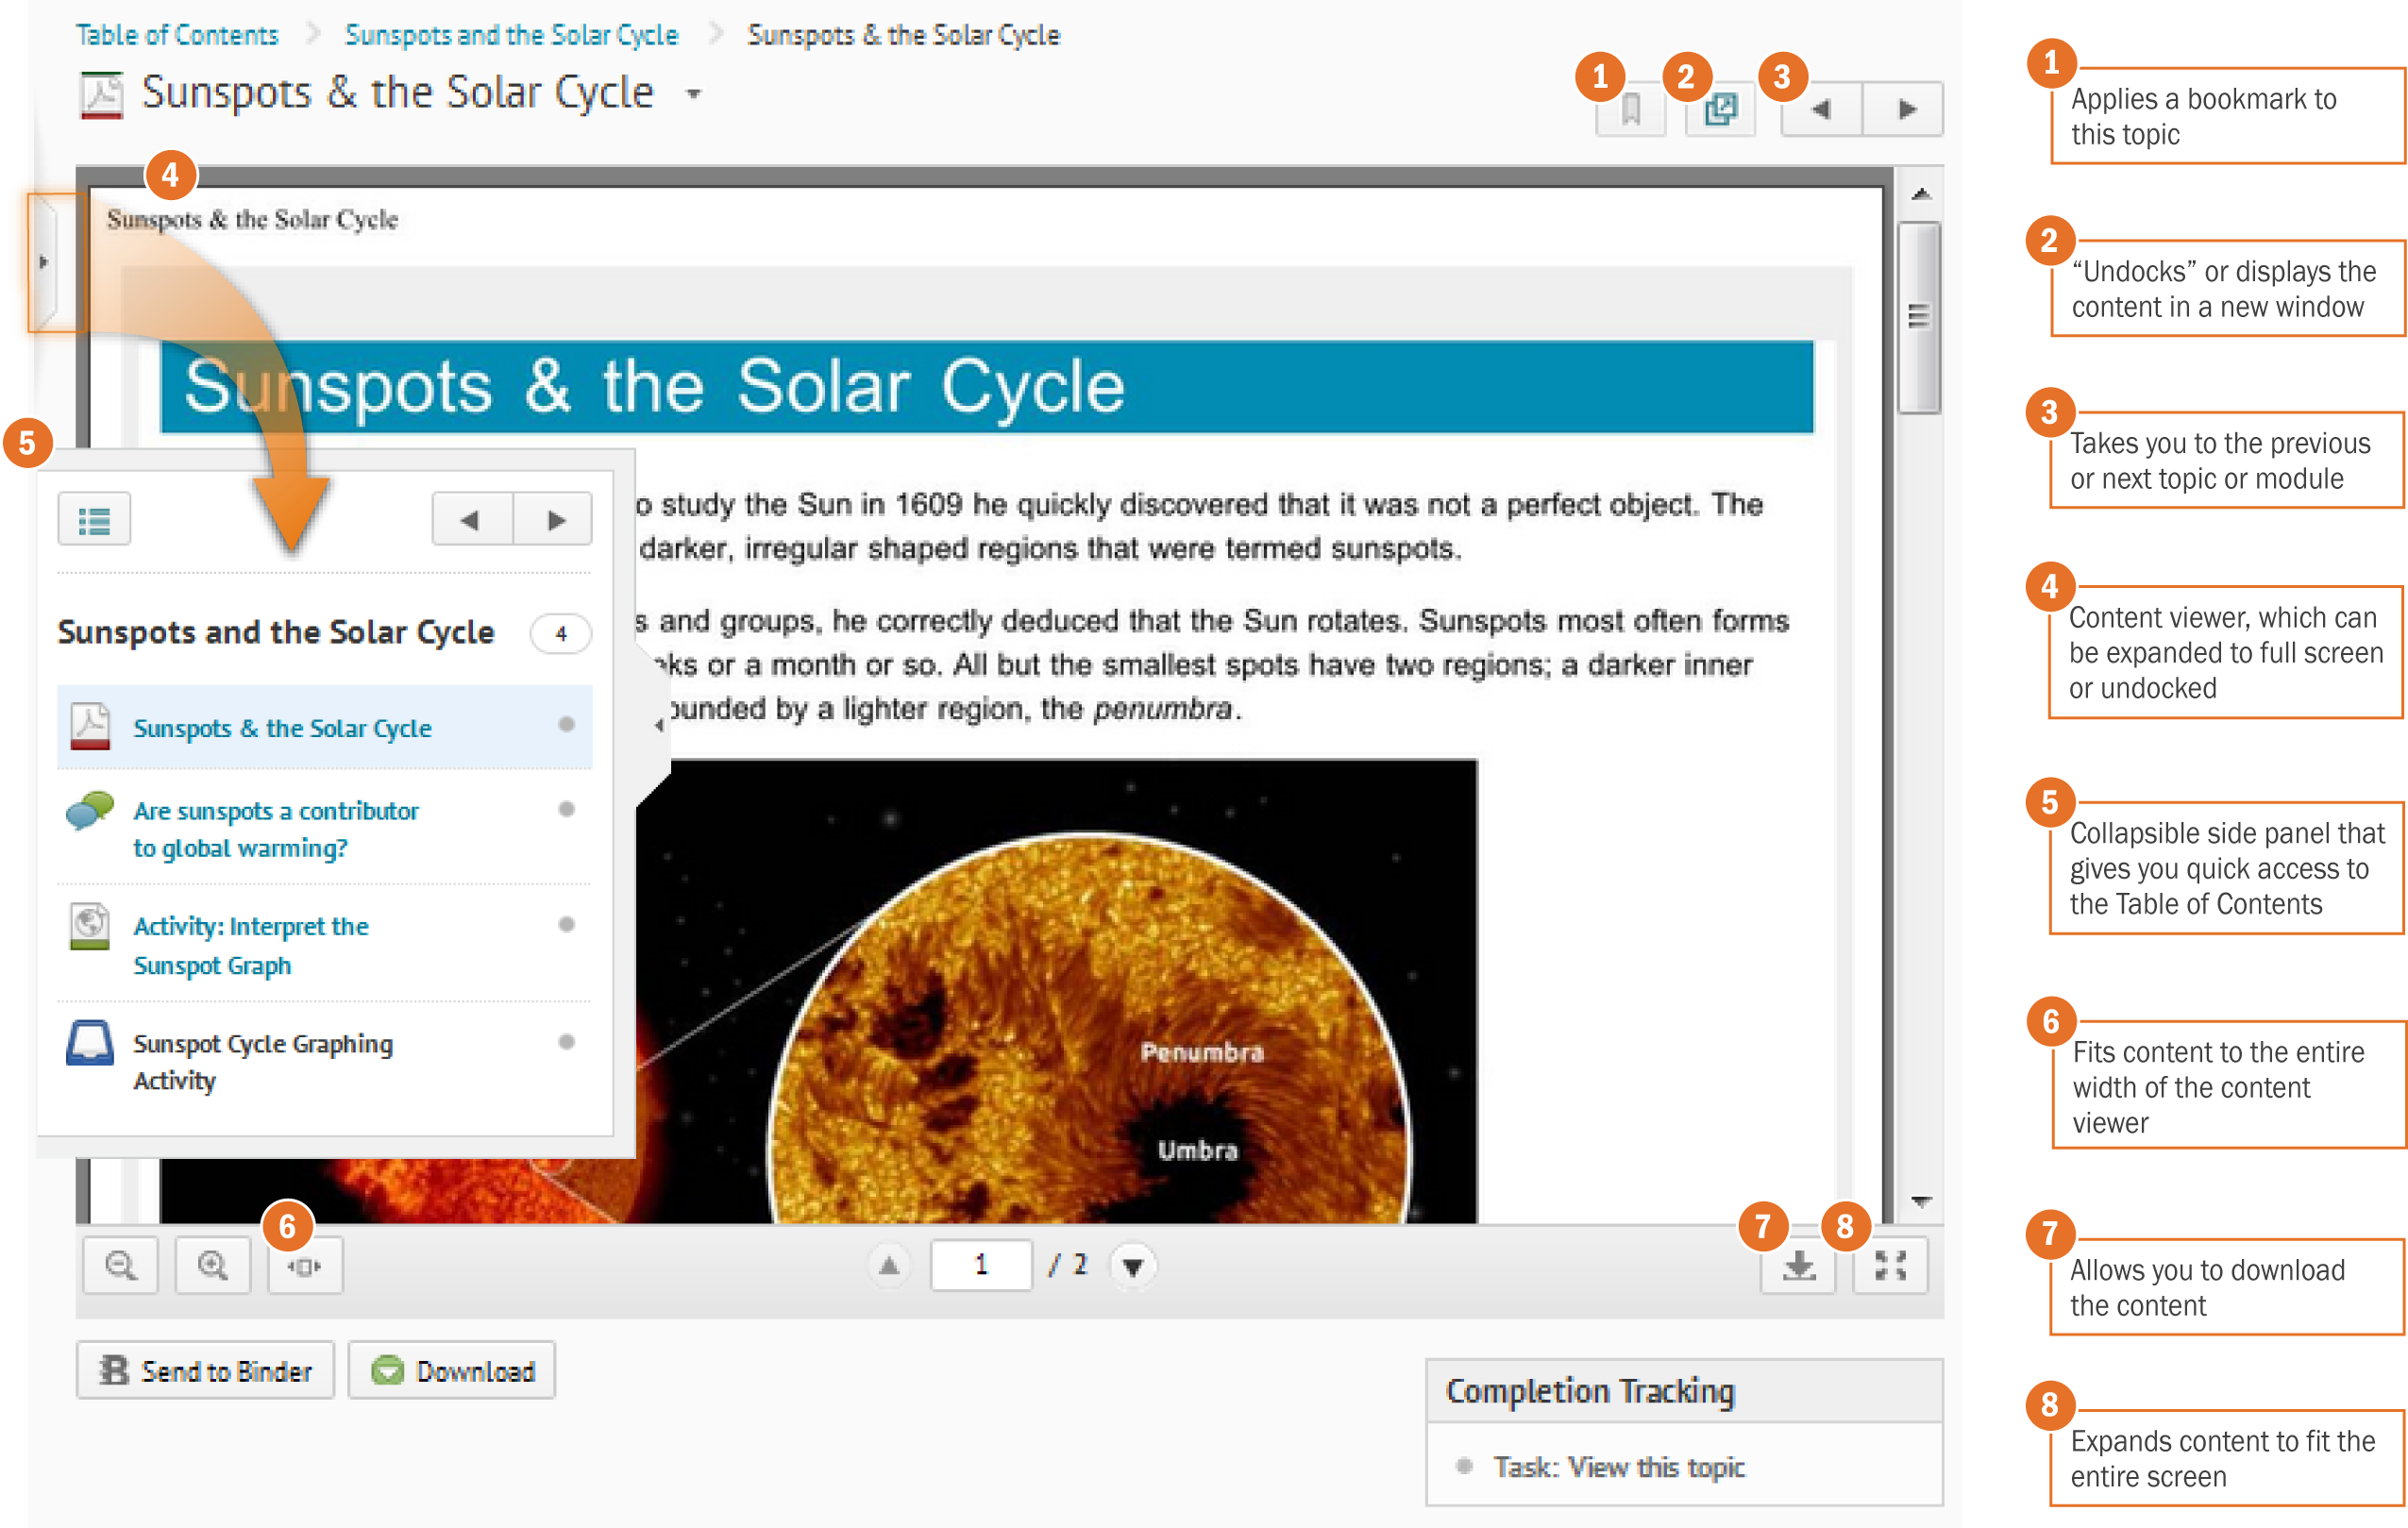The height and width of the screenshot is (1528, 2408).
Task: Open 'Activity: Interpret the Sunspot Graph' topic
Action: tap(251, 945)
